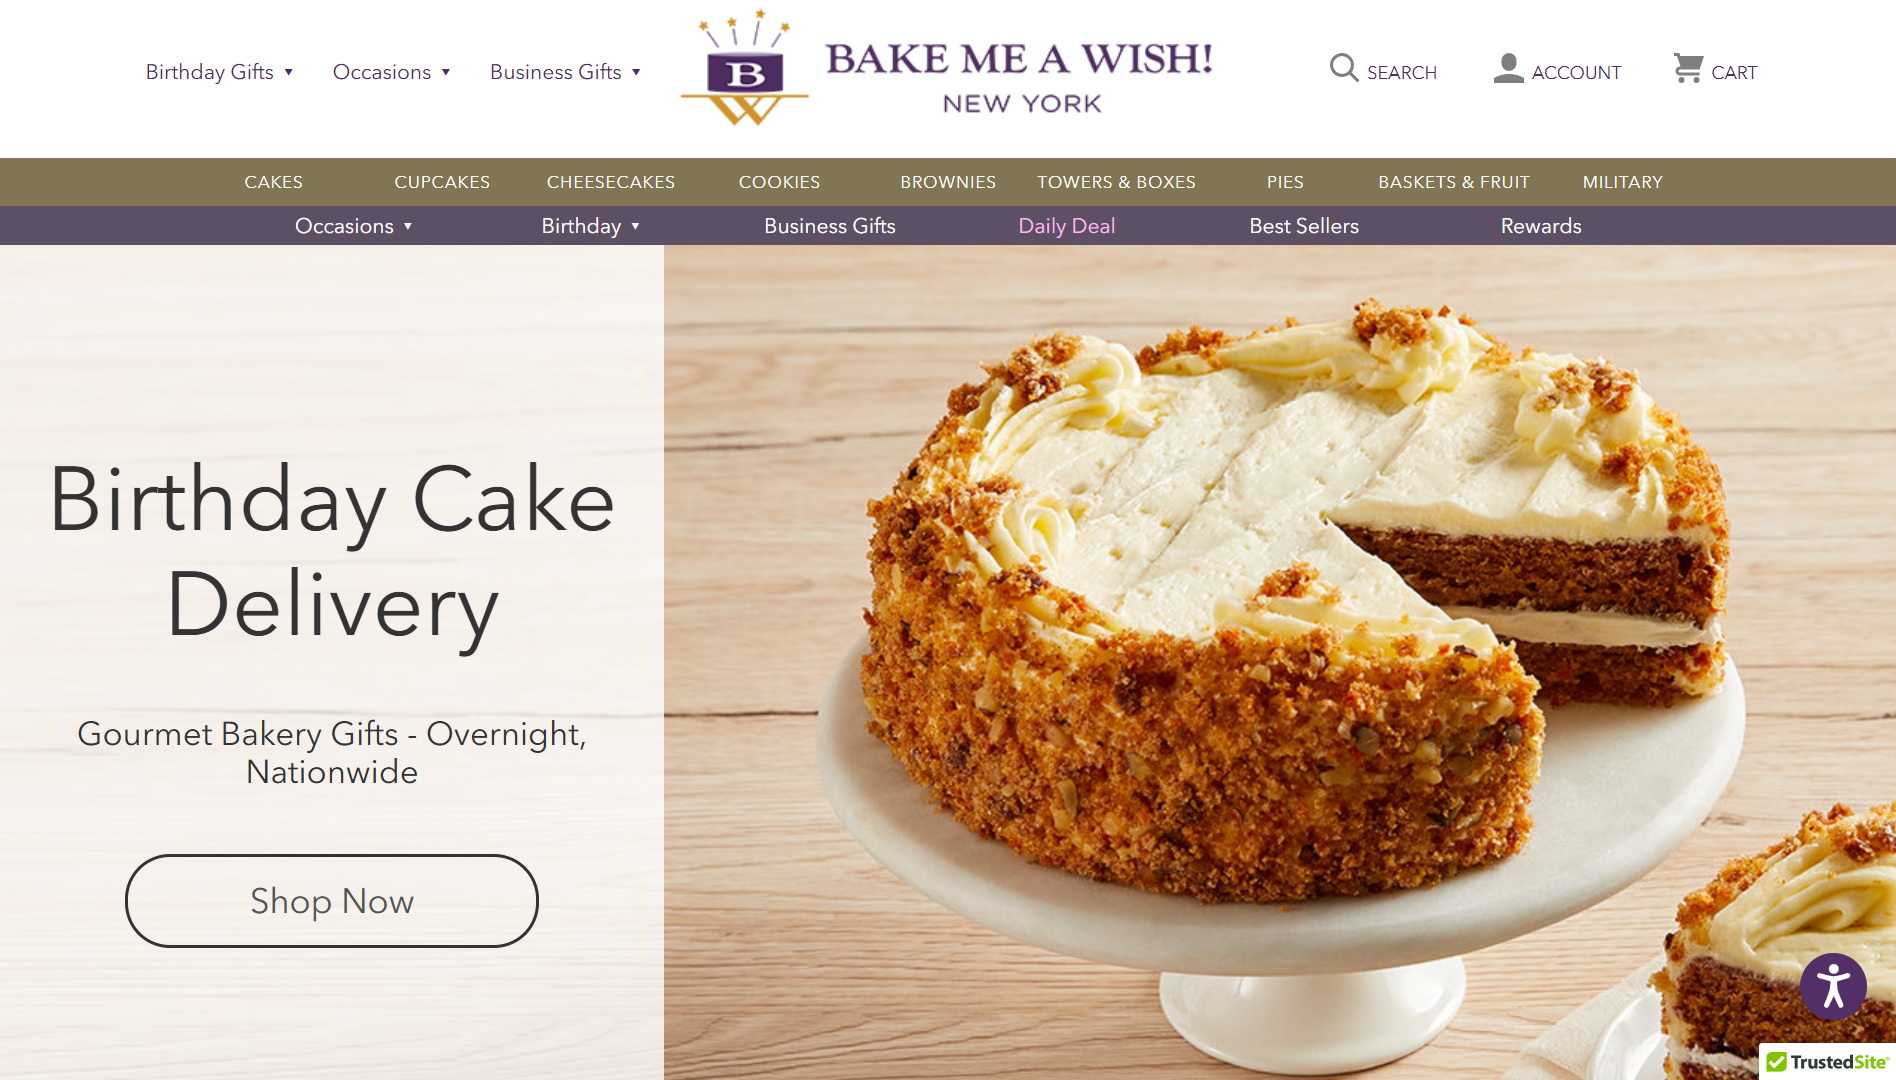Screen dimensions: 1896x1080
Task: Go to the CAKES category
Action: (x=273, y=182)
